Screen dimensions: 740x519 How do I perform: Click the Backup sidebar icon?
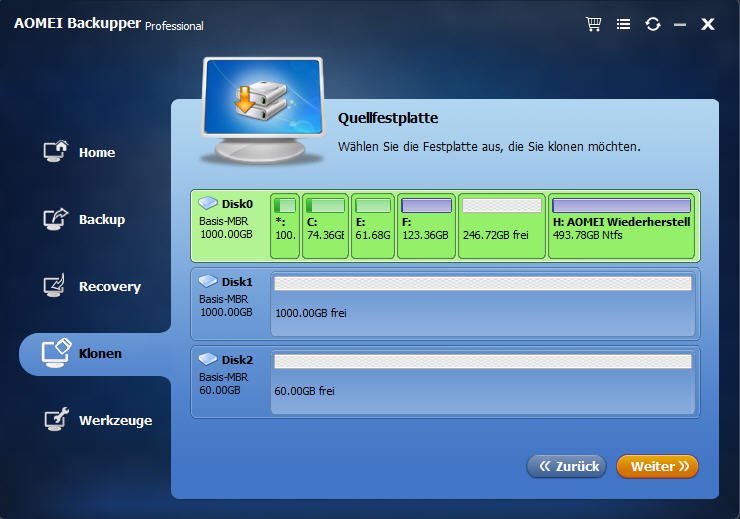56,219
